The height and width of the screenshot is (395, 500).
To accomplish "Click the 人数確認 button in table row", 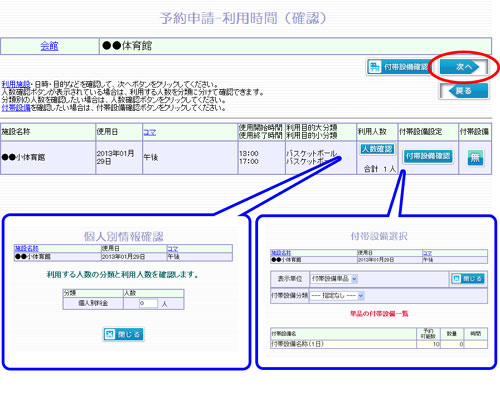I will pos(377,149).
